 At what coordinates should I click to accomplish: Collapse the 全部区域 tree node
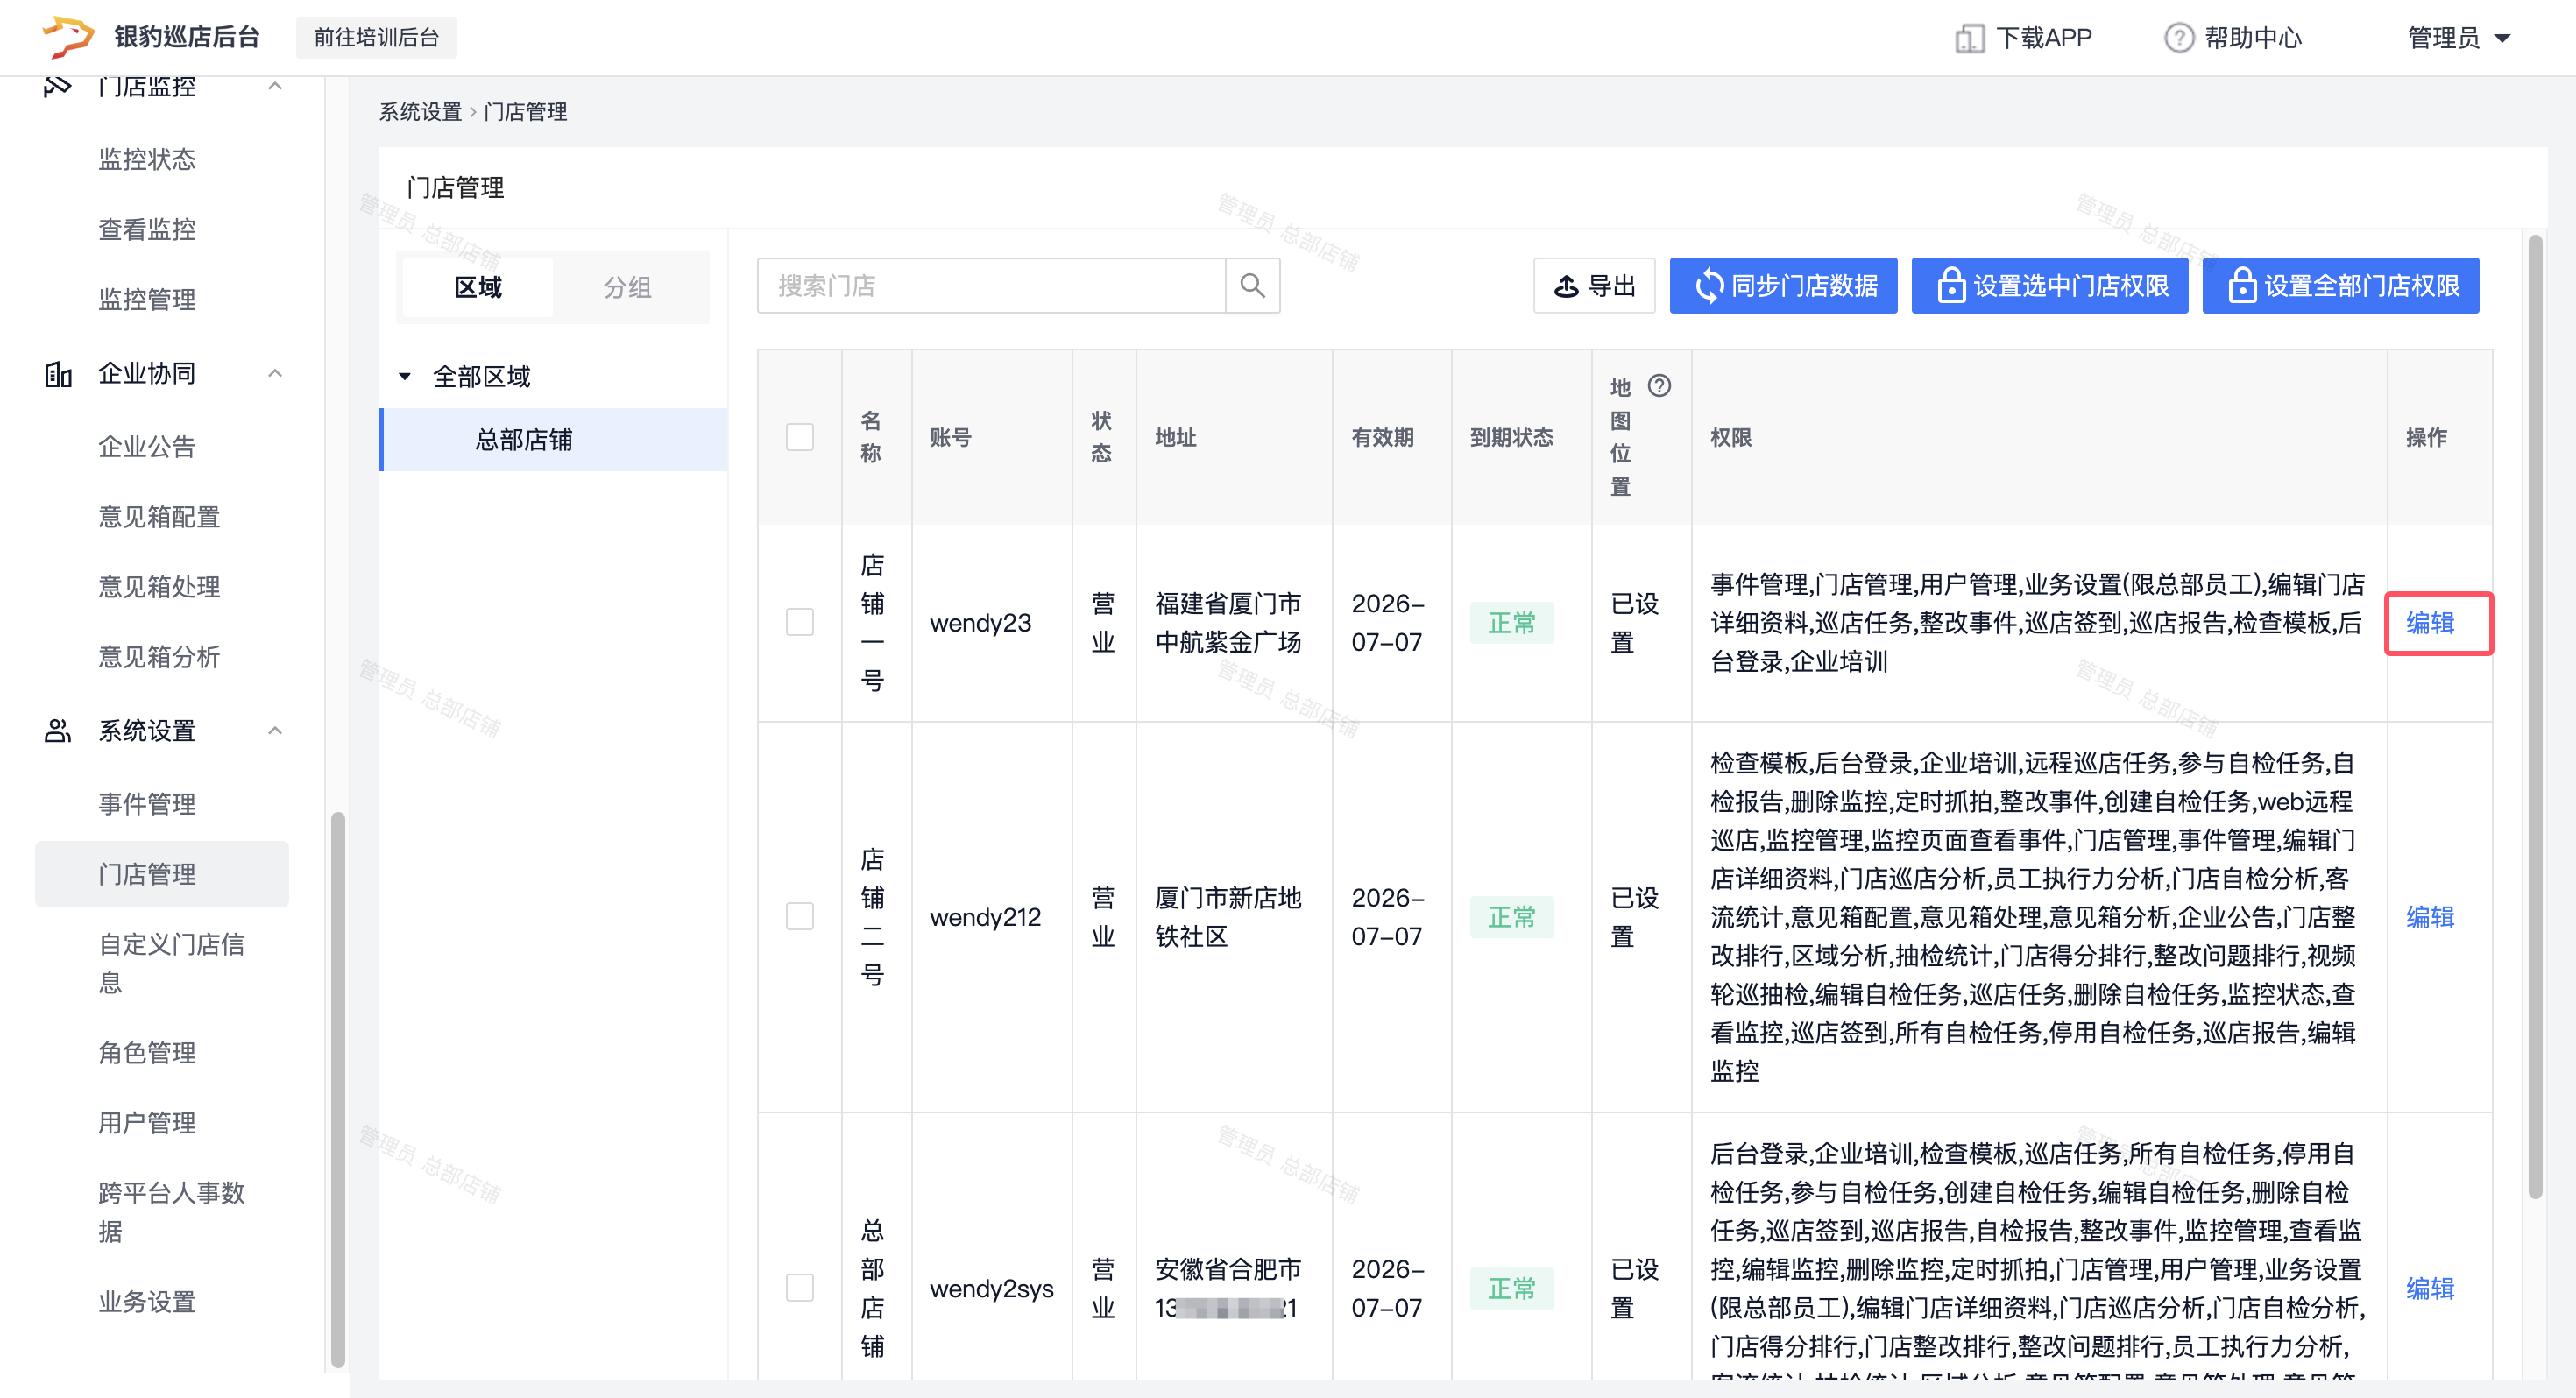[x=405, y=377]
